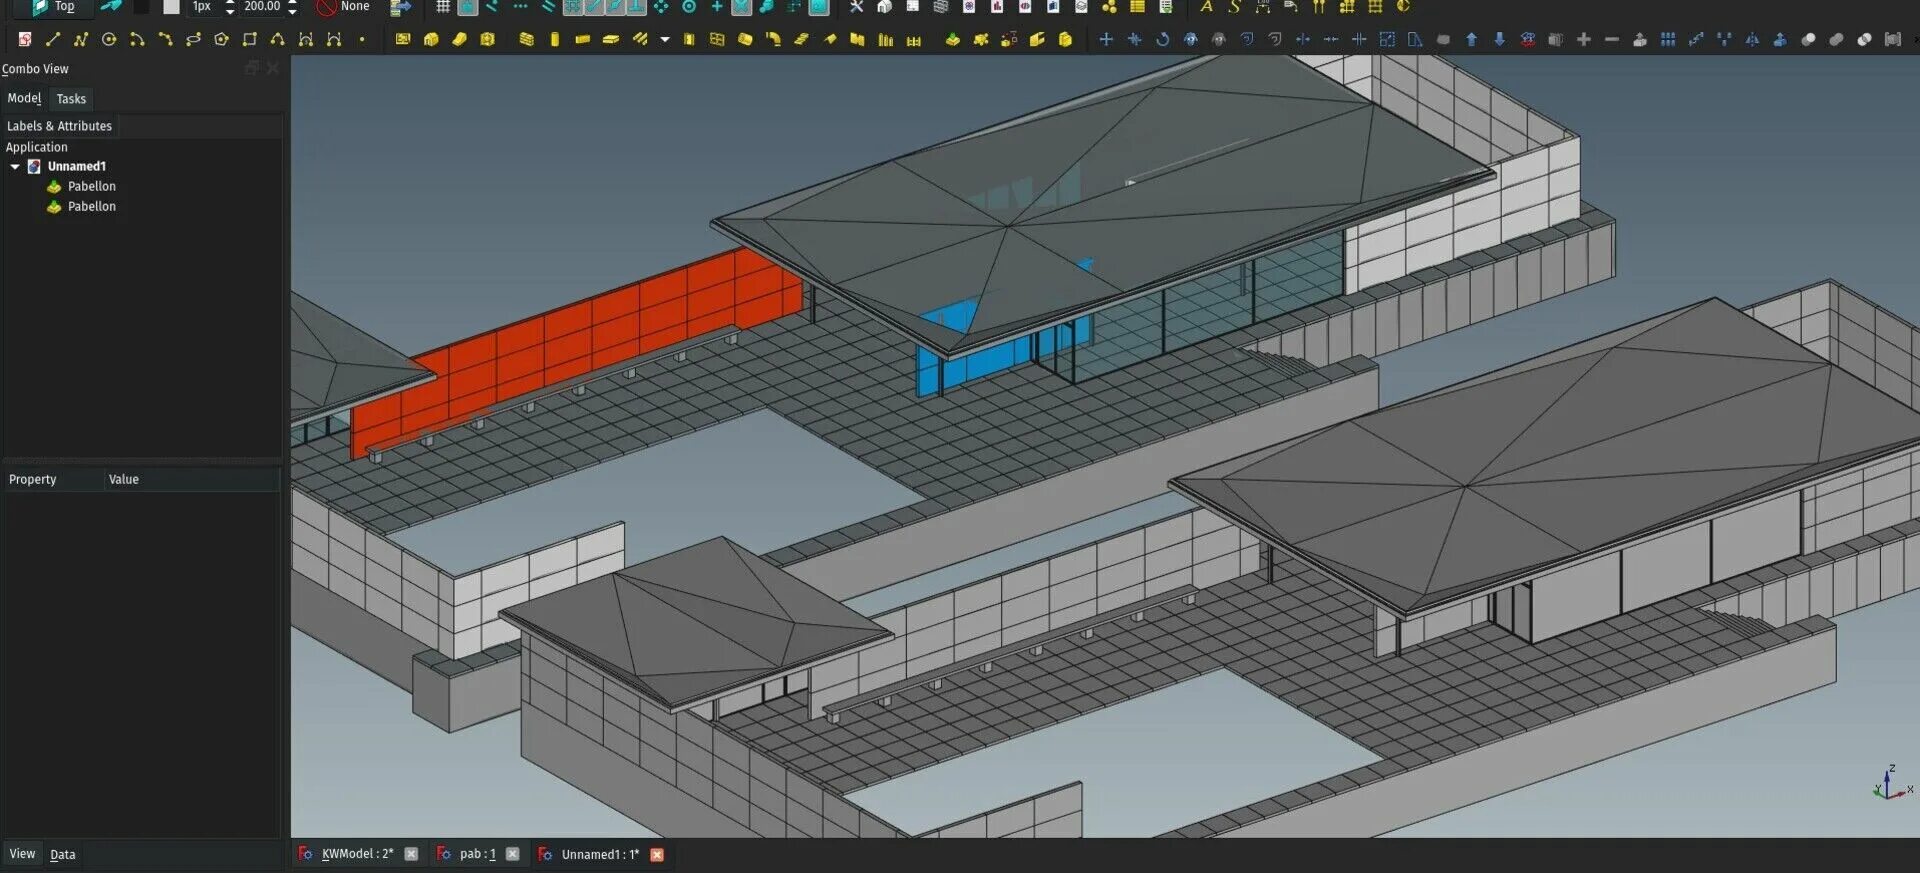Create an Arch Door
The height and width of the screenshot is (873, 1920).
click(x=689, y=40)
